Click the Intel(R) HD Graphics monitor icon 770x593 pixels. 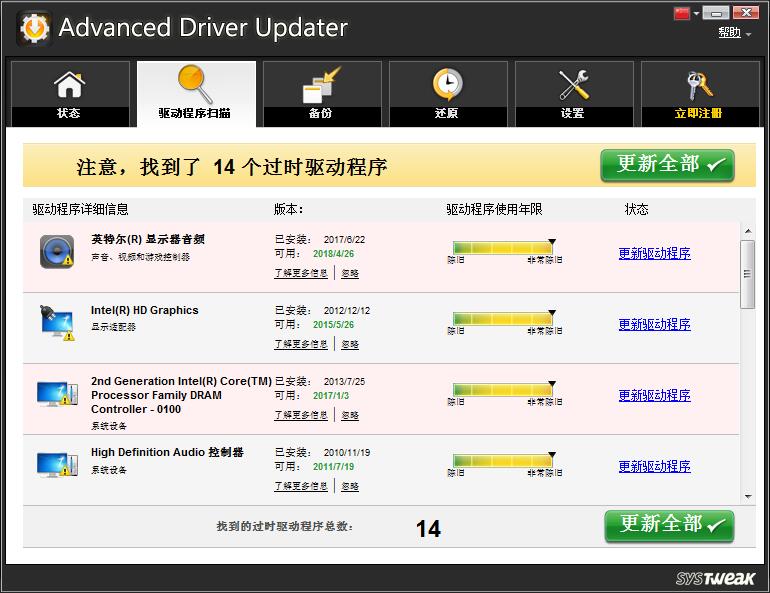tap(57, 323)
